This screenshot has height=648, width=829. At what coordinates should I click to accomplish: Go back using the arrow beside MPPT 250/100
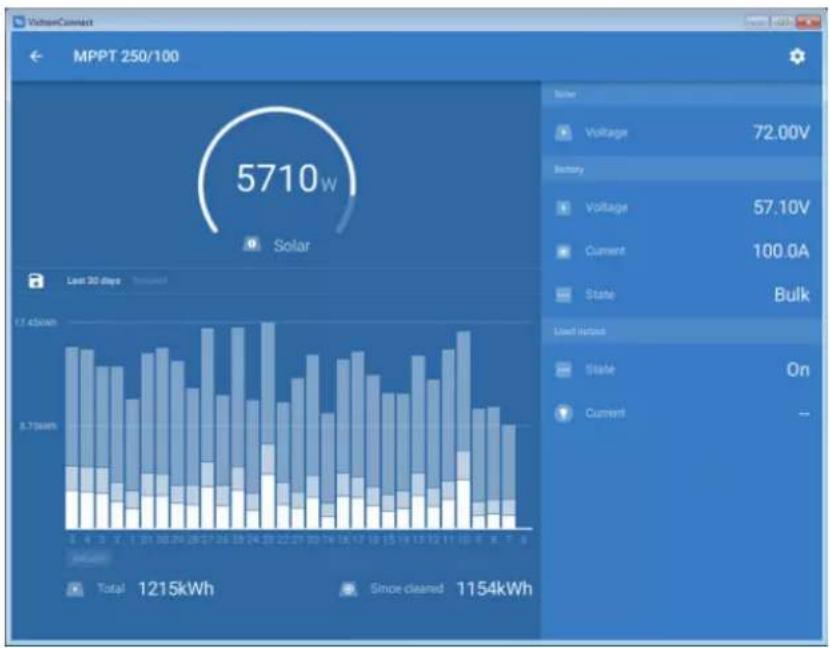pos(36,57)
